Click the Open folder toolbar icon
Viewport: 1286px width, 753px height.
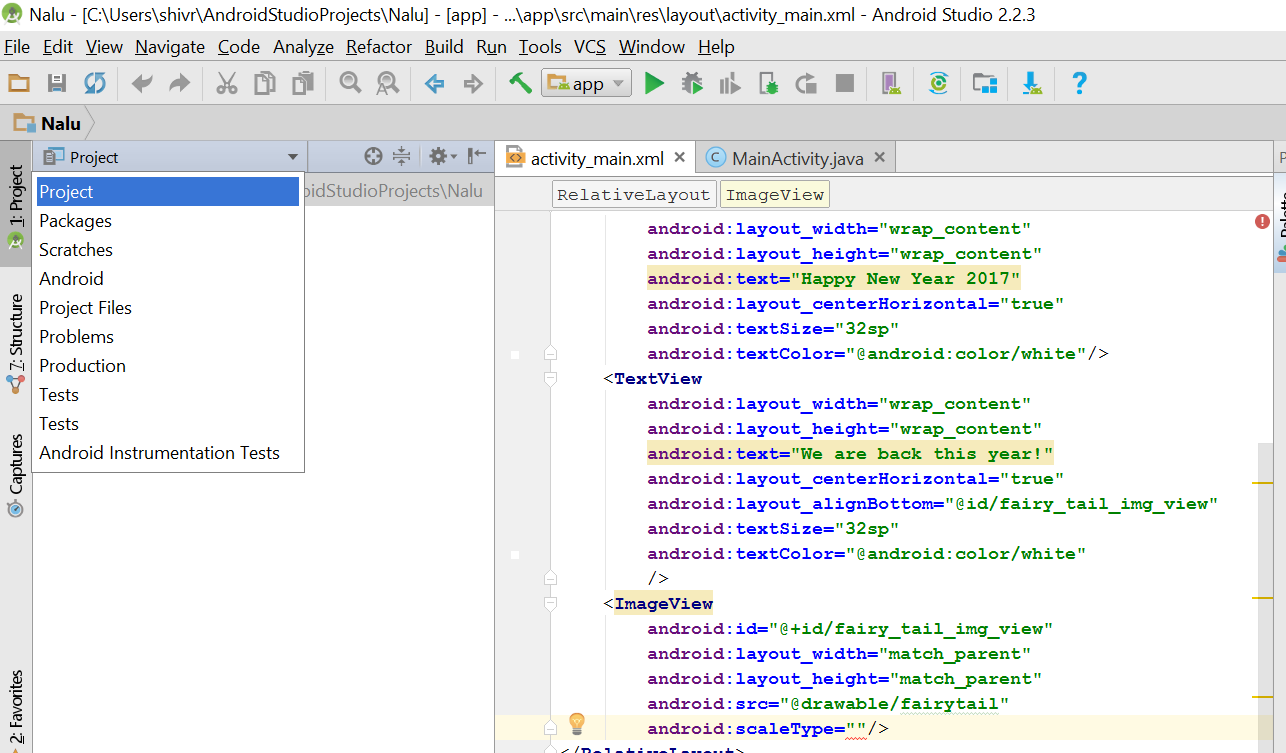pos(19,84)
